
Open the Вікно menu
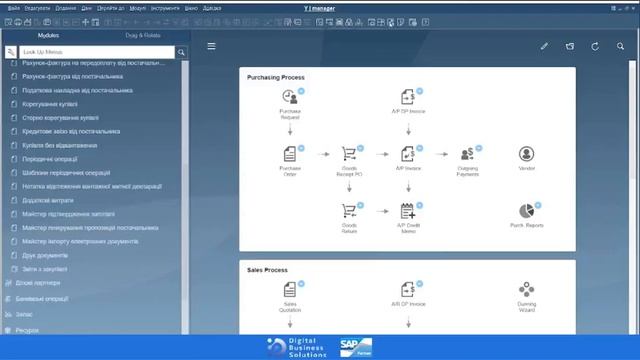click(x=191, y=8)
